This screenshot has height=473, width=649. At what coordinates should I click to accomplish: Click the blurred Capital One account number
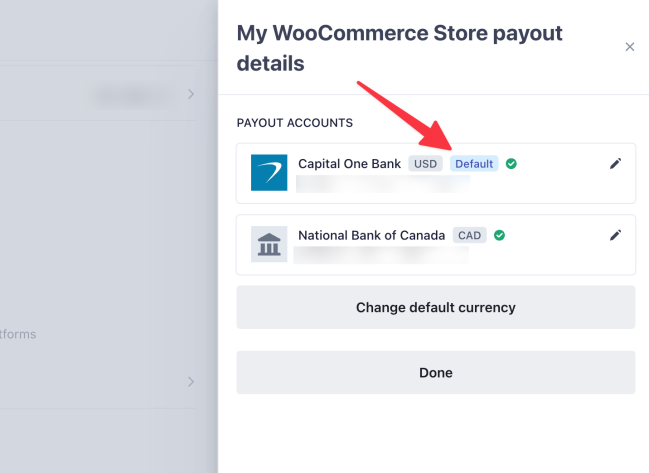pos(382,184)
